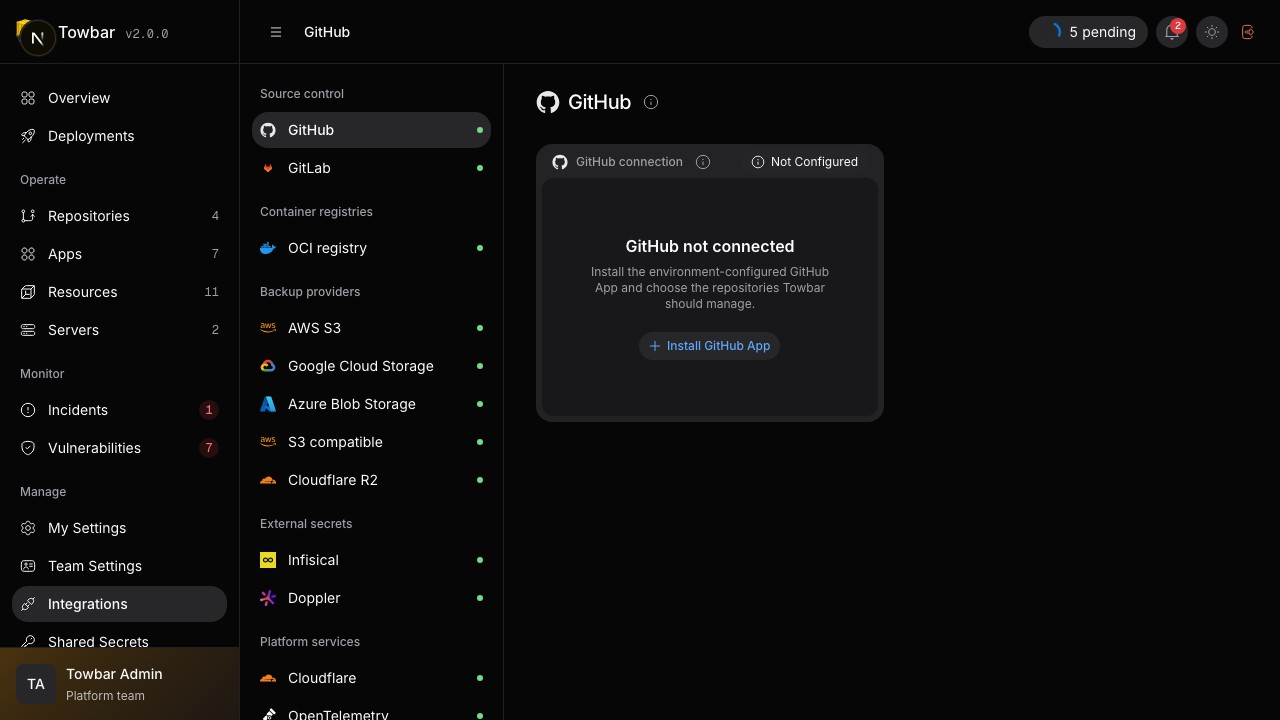Open Vulnerabilities page
Image resolution: width=1280 pixels, height=720 pixels.
(119, 448)
